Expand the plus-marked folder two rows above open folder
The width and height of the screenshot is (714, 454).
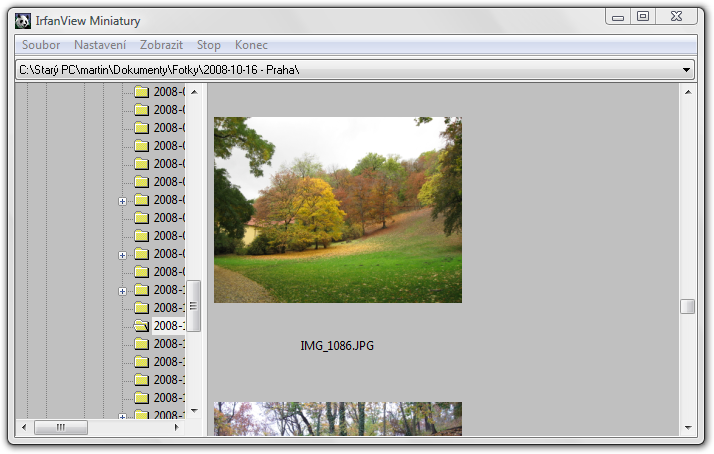pyautogui.click(x=122, y=291)
